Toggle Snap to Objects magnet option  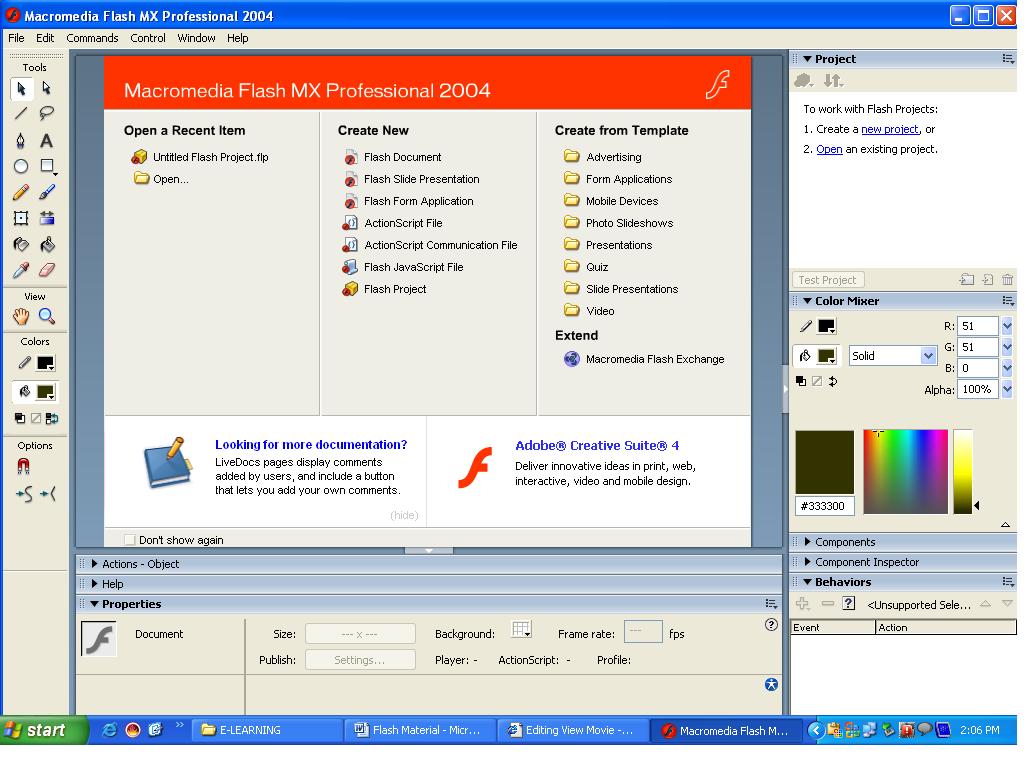pyautogui.click(x=23, y=466)
